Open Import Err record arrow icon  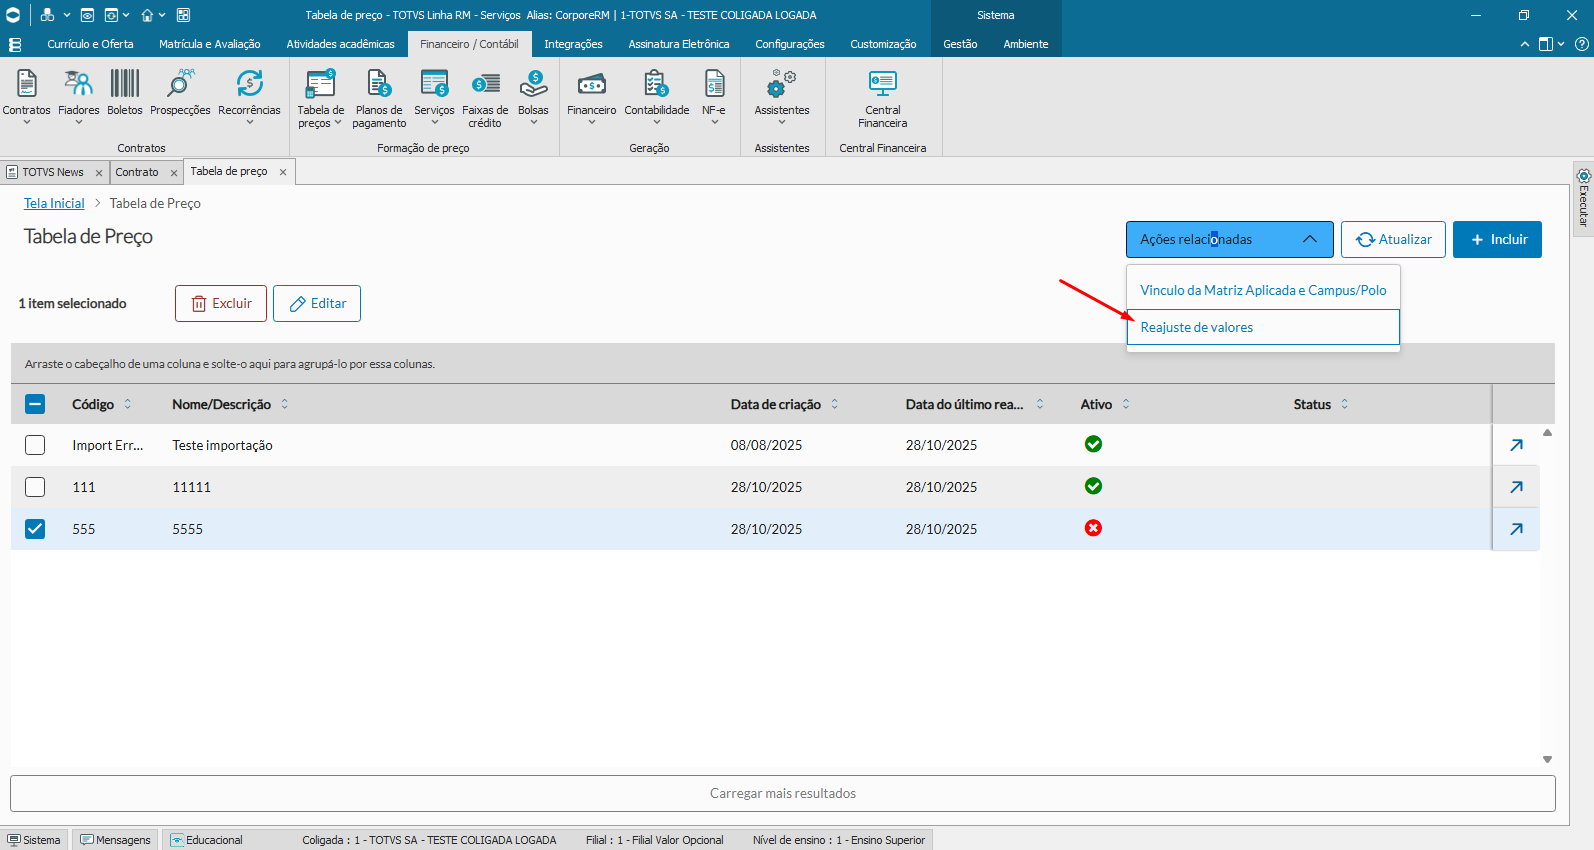pyautogui.click(x=1516, y=445)
